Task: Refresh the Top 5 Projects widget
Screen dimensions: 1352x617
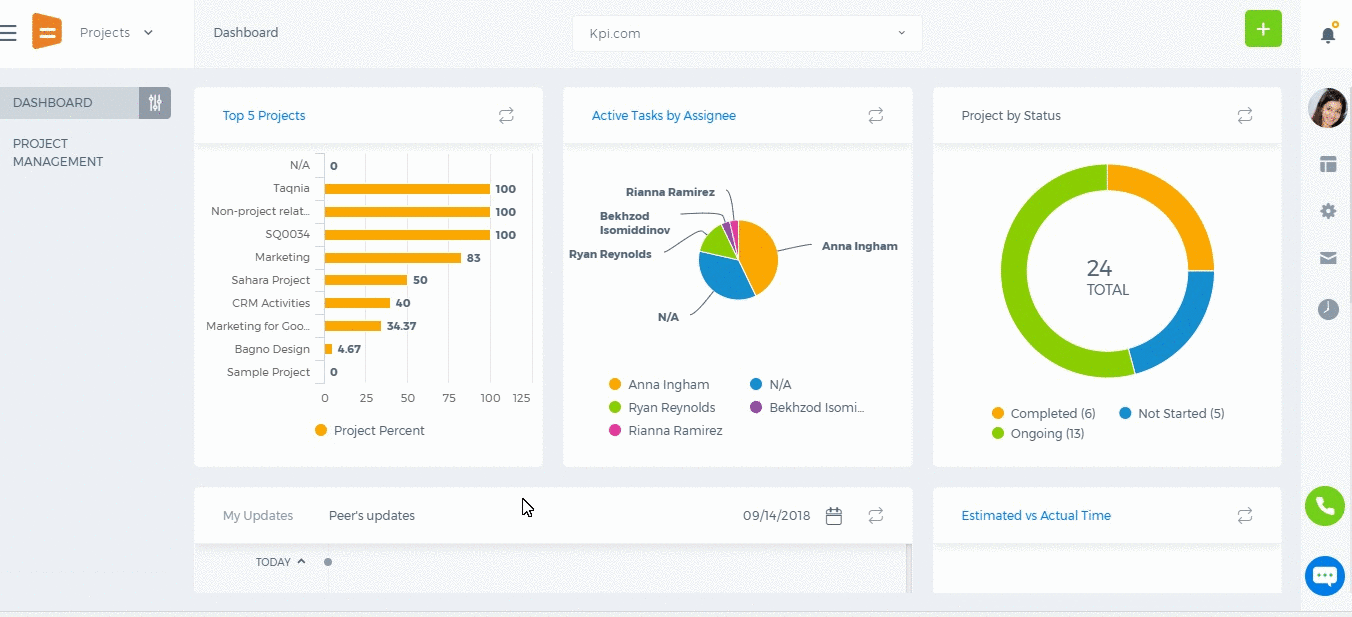Action: point(506,116)
